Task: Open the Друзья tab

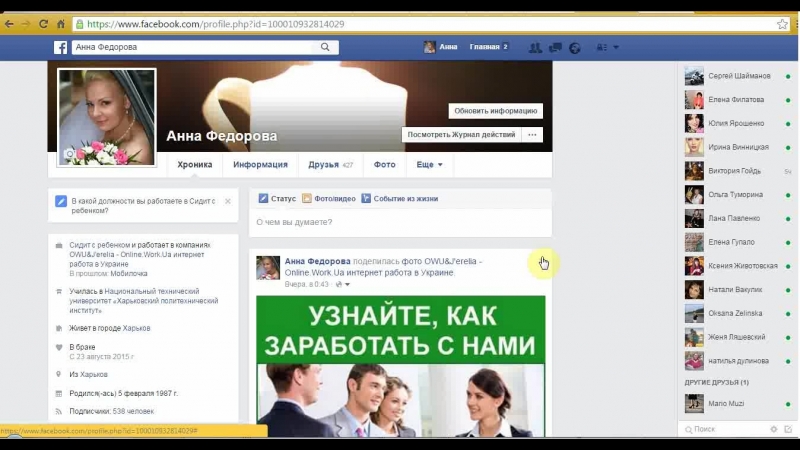Action: tap(331, 165)
